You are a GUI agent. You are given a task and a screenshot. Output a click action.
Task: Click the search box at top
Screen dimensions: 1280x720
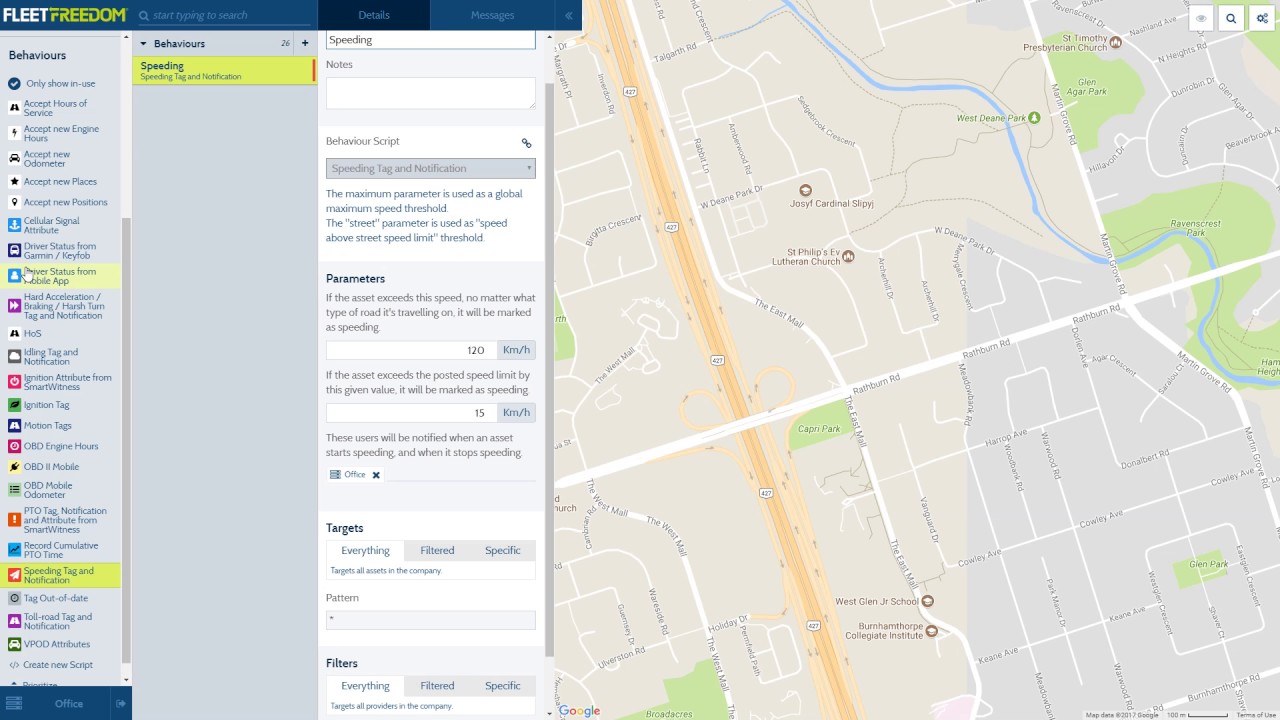[x=225, y=15]
